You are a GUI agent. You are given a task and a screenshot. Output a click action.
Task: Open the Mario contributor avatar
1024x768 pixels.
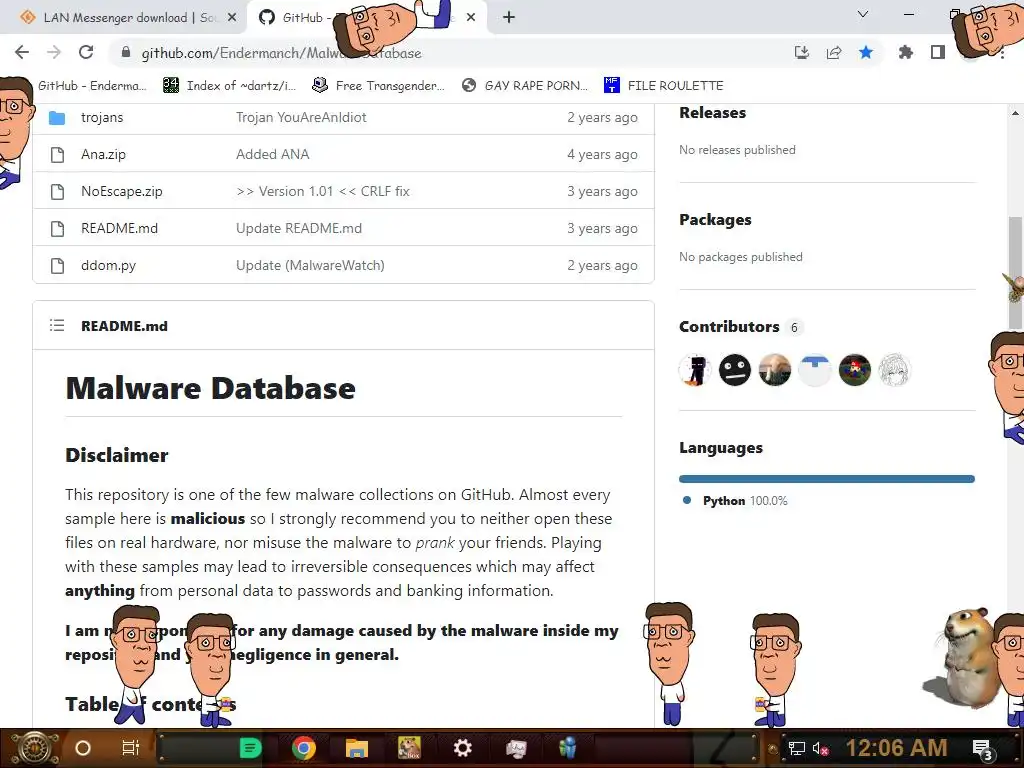pos(854,370)
